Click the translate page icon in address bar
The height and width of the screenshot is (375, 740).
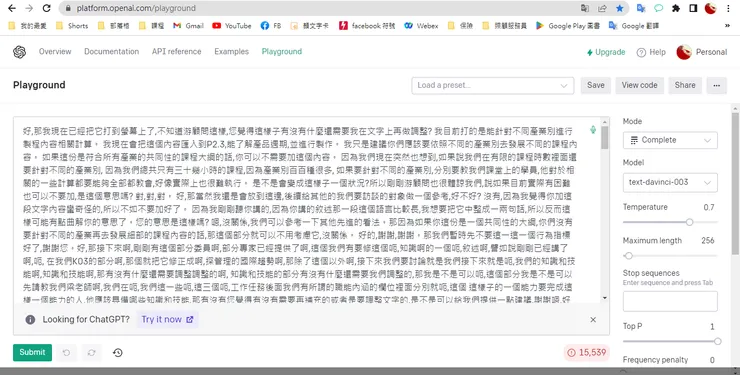click(x=585, y=8)
